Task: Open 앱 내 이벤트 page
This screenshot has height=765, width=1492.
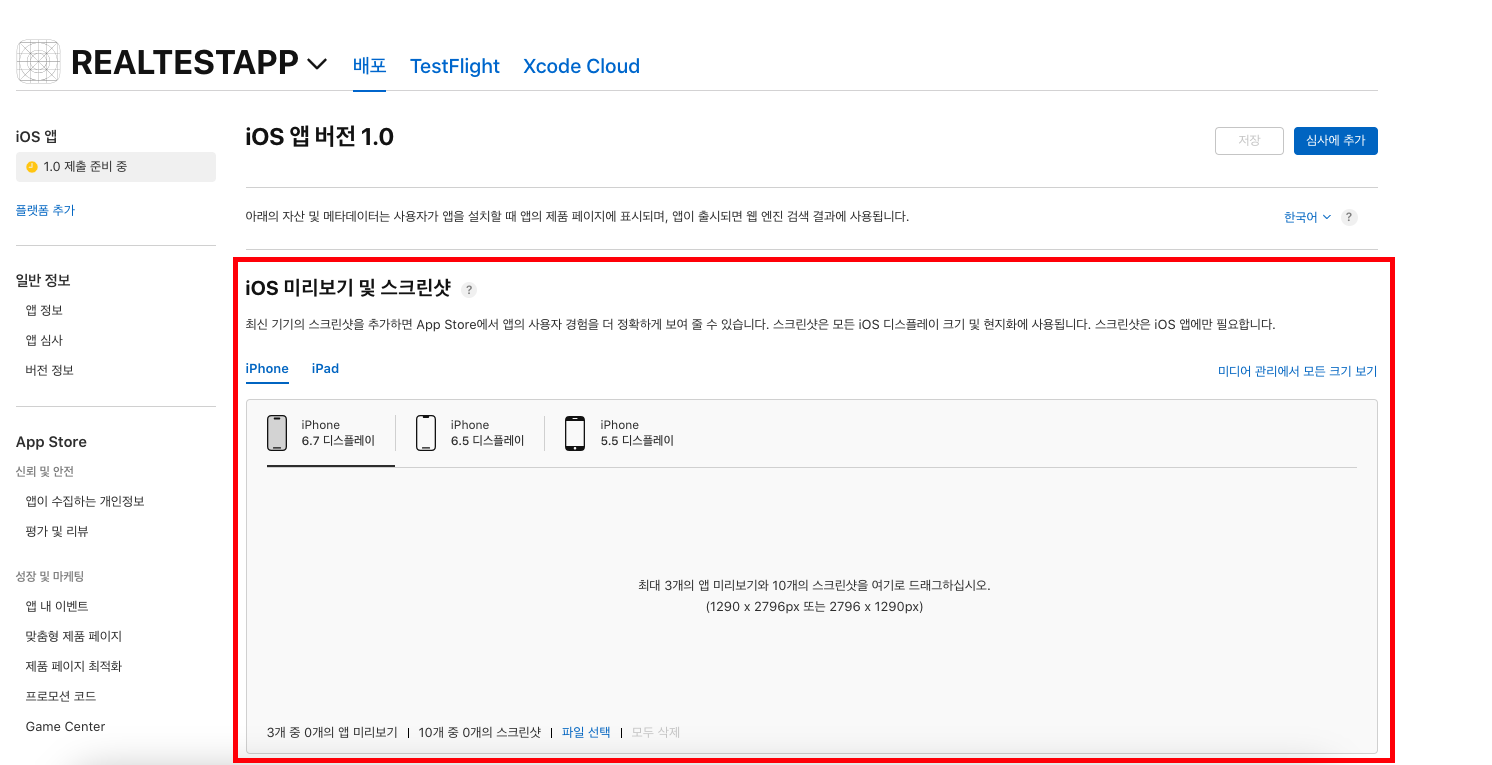Action: pos(57,606)
